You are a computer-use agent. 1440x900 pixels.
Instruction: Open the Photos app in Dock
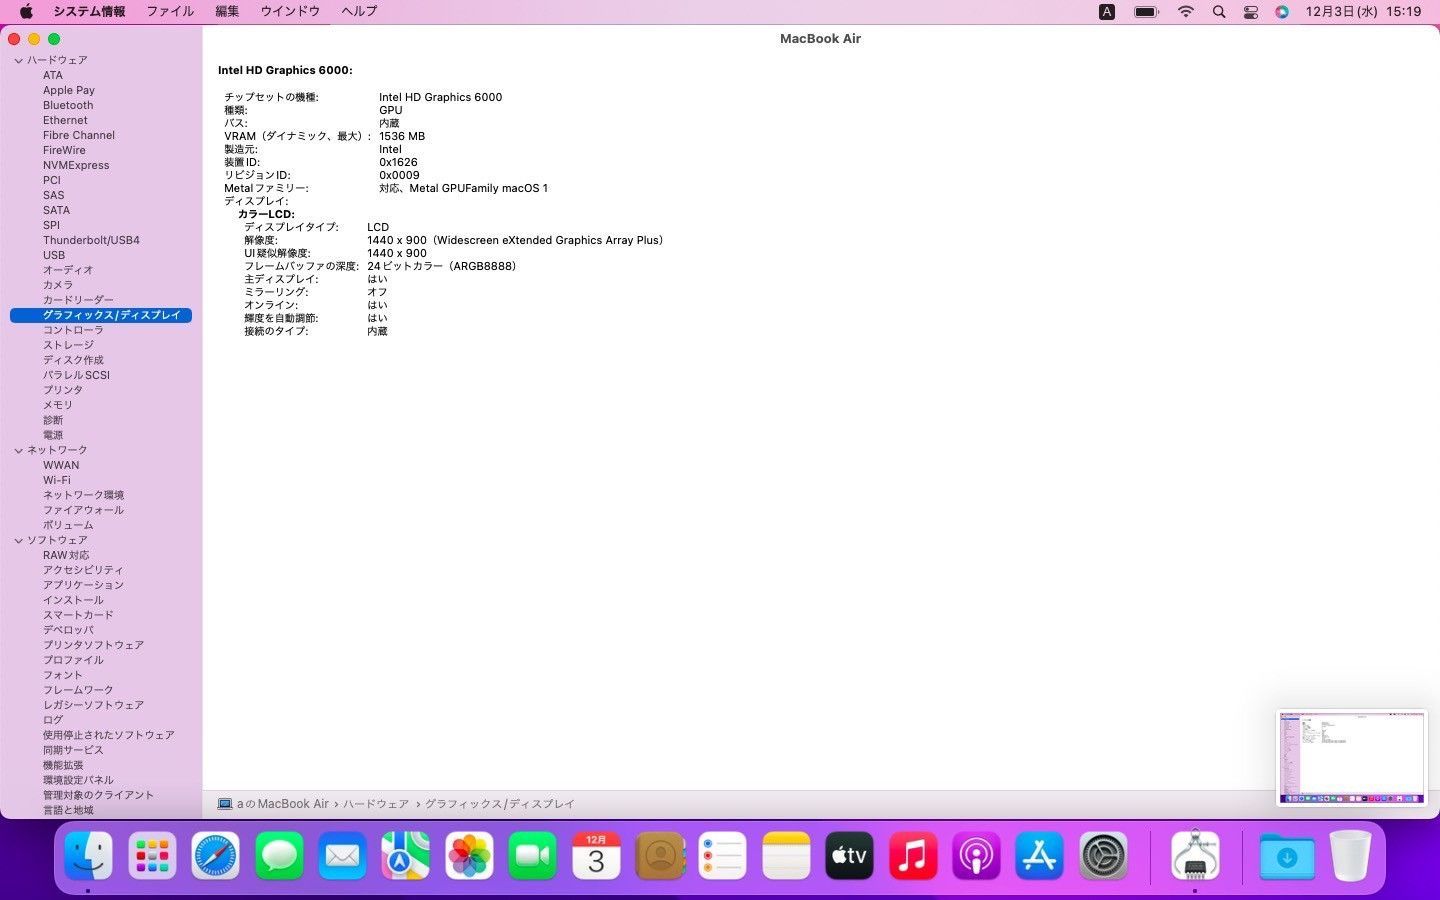[469, 856]
